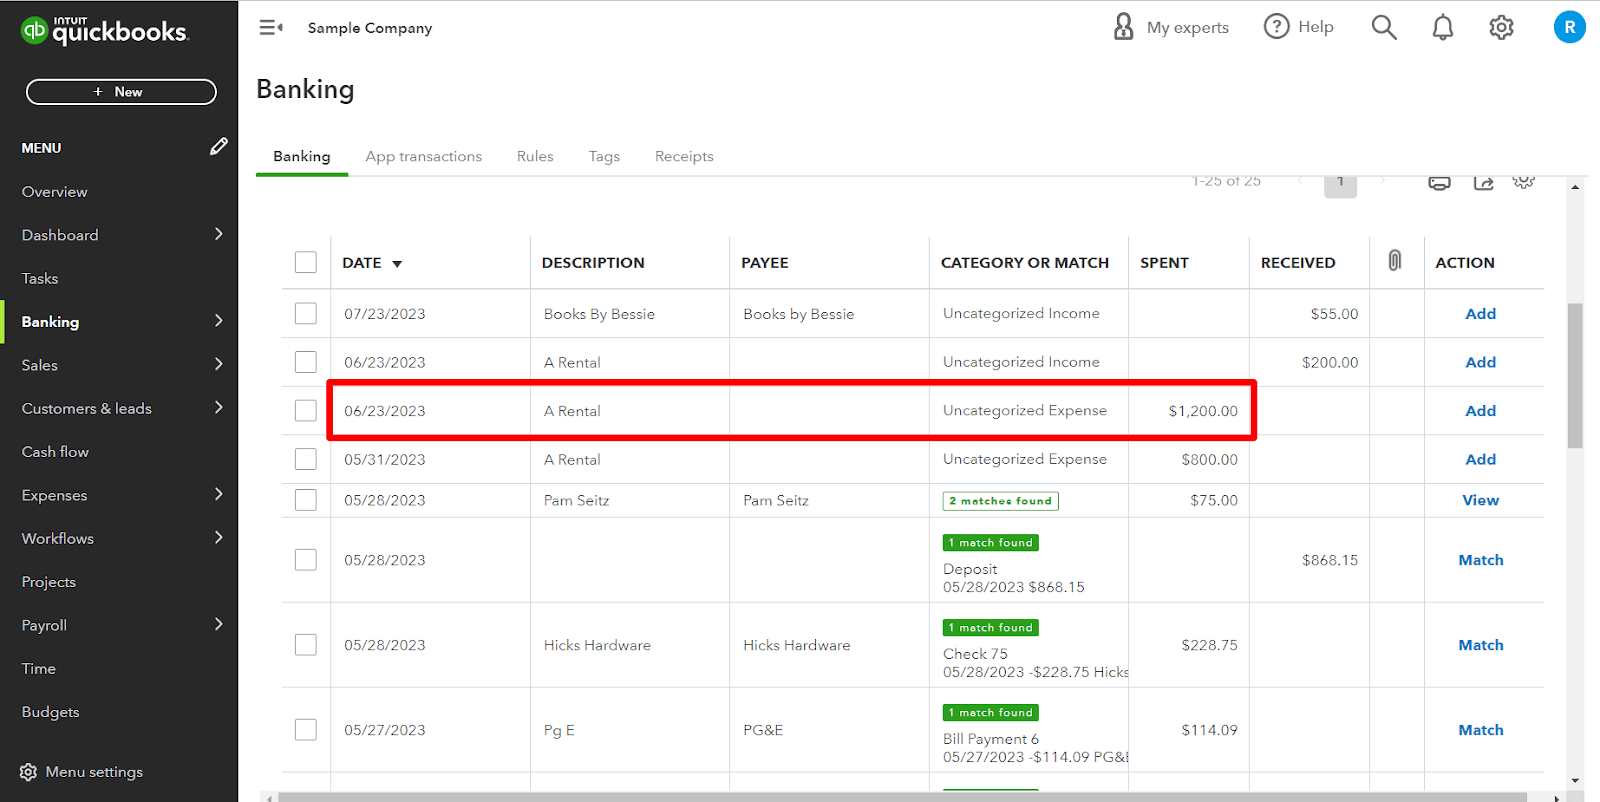This screenshot has height=802, width=1600.
Task: Switch to the Rules tab
Action: (535, 156)
